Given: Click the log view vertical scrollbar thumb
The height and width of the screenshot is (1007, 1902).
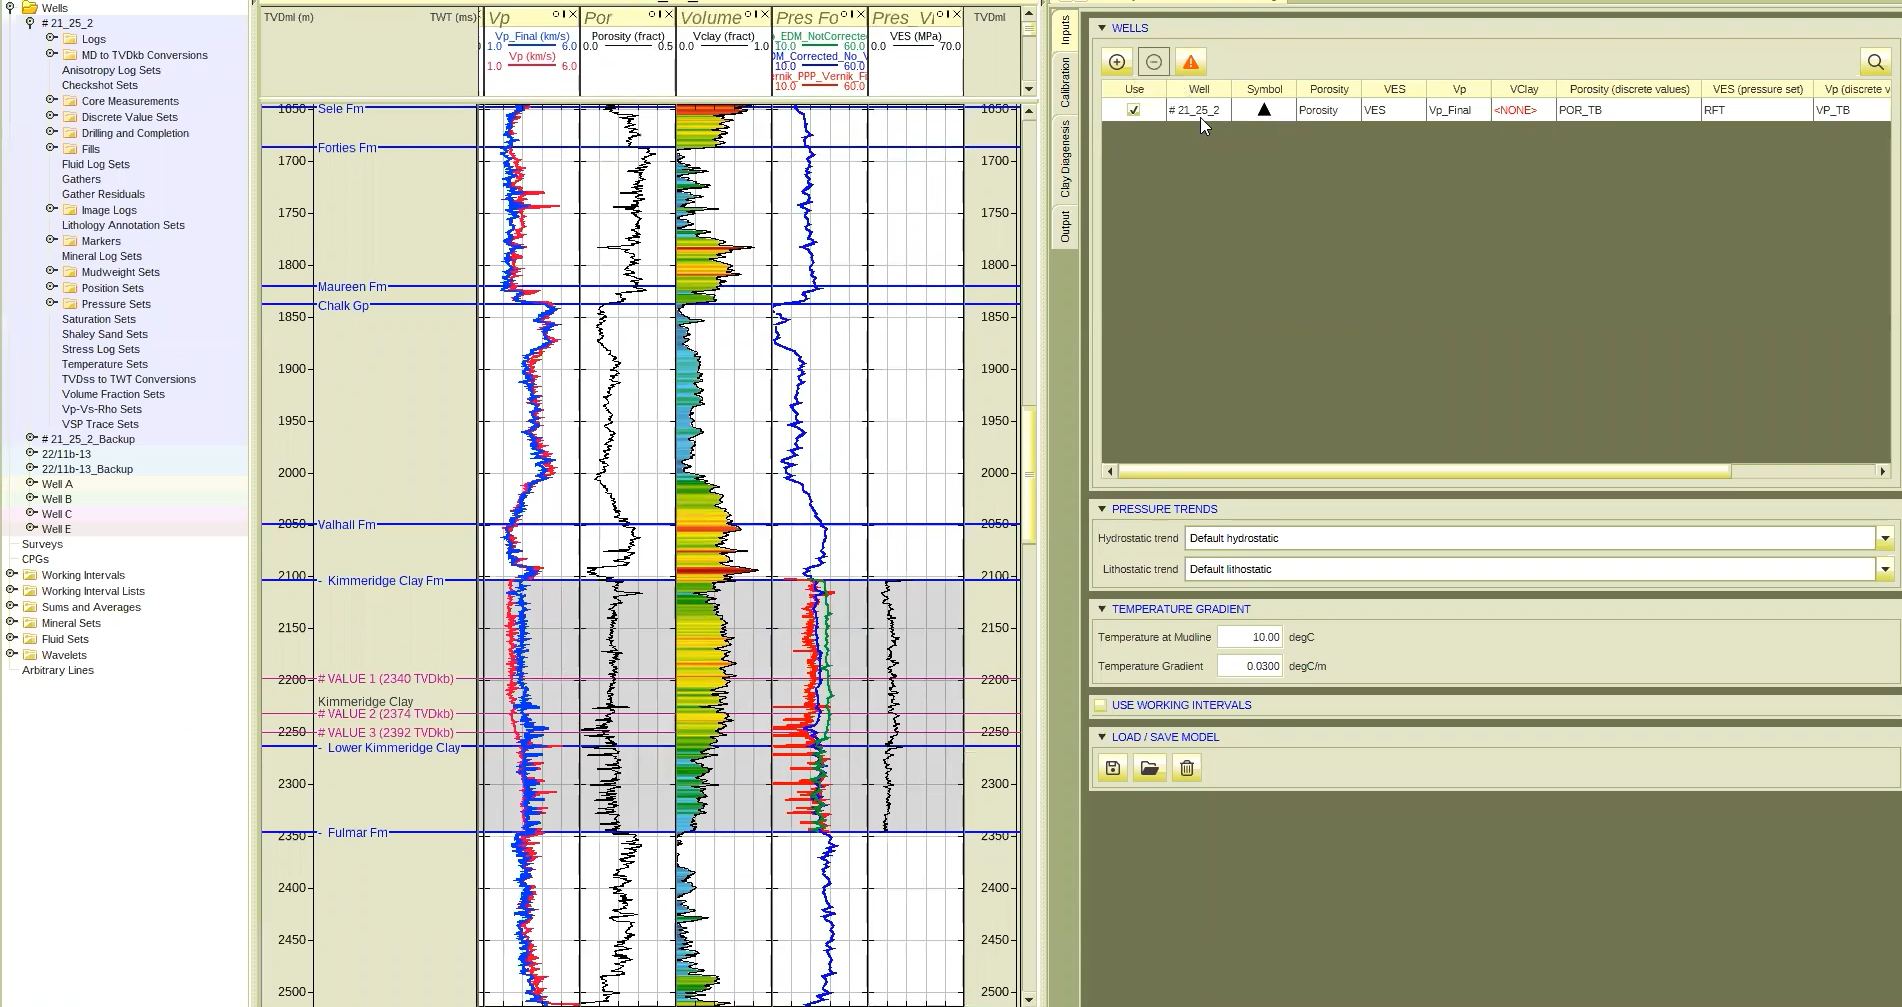Looking at the screenshot, I should 1028,473.
